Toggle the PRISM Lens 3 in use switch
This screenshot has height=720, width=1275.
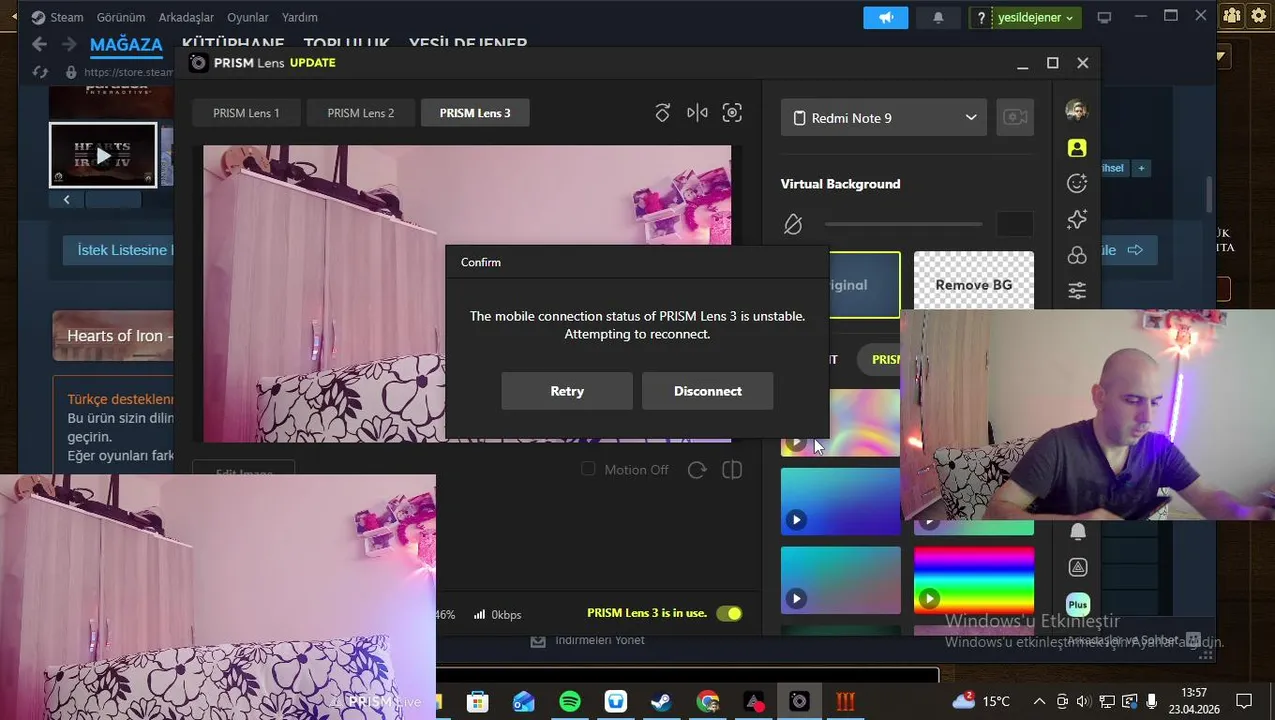(x=729, y=614)
